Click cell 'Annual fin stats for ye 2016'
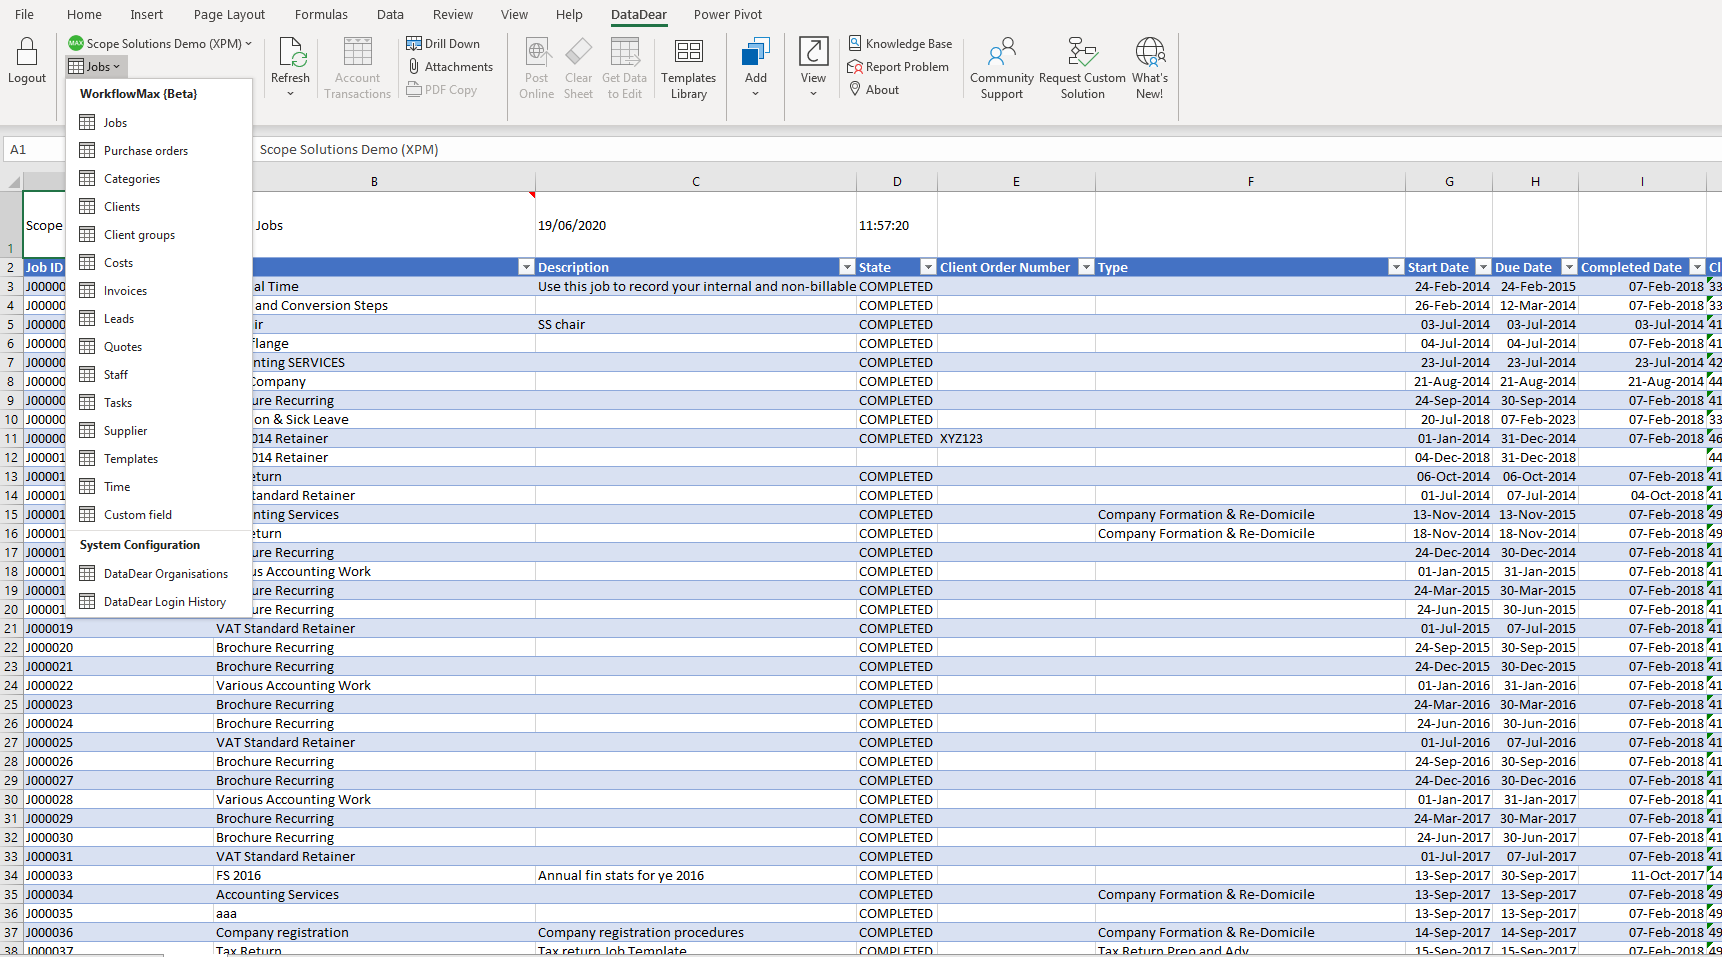 [x=696, y=876]
